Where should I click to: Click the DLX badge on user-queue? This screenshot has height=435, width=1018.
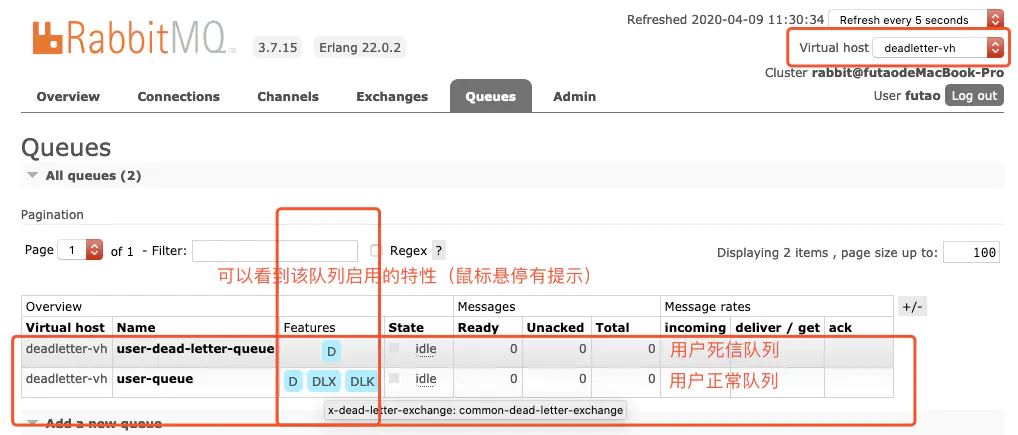(x=324, y=382)
